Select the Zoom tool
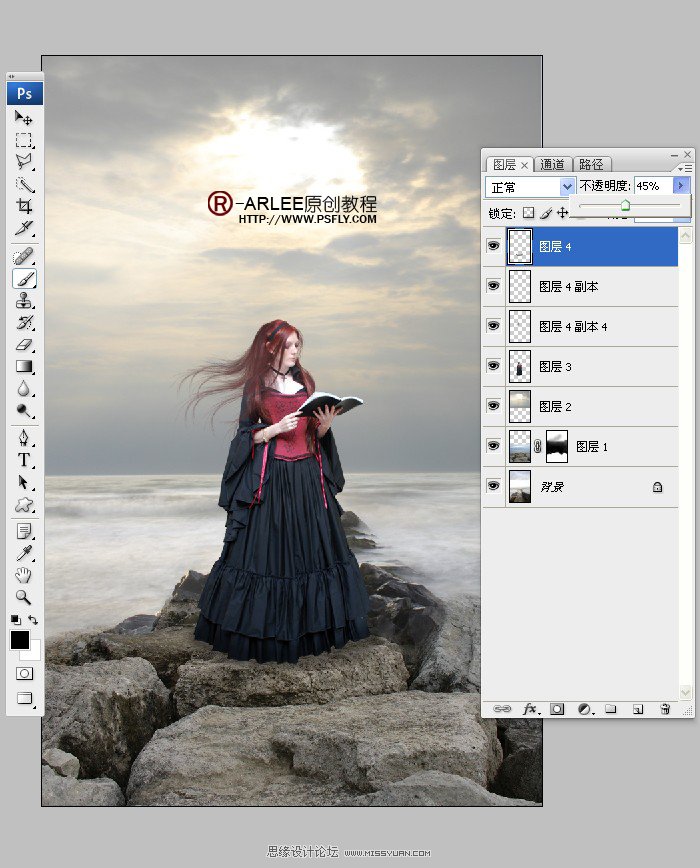 pyautogui.click(x=23, y=597)
